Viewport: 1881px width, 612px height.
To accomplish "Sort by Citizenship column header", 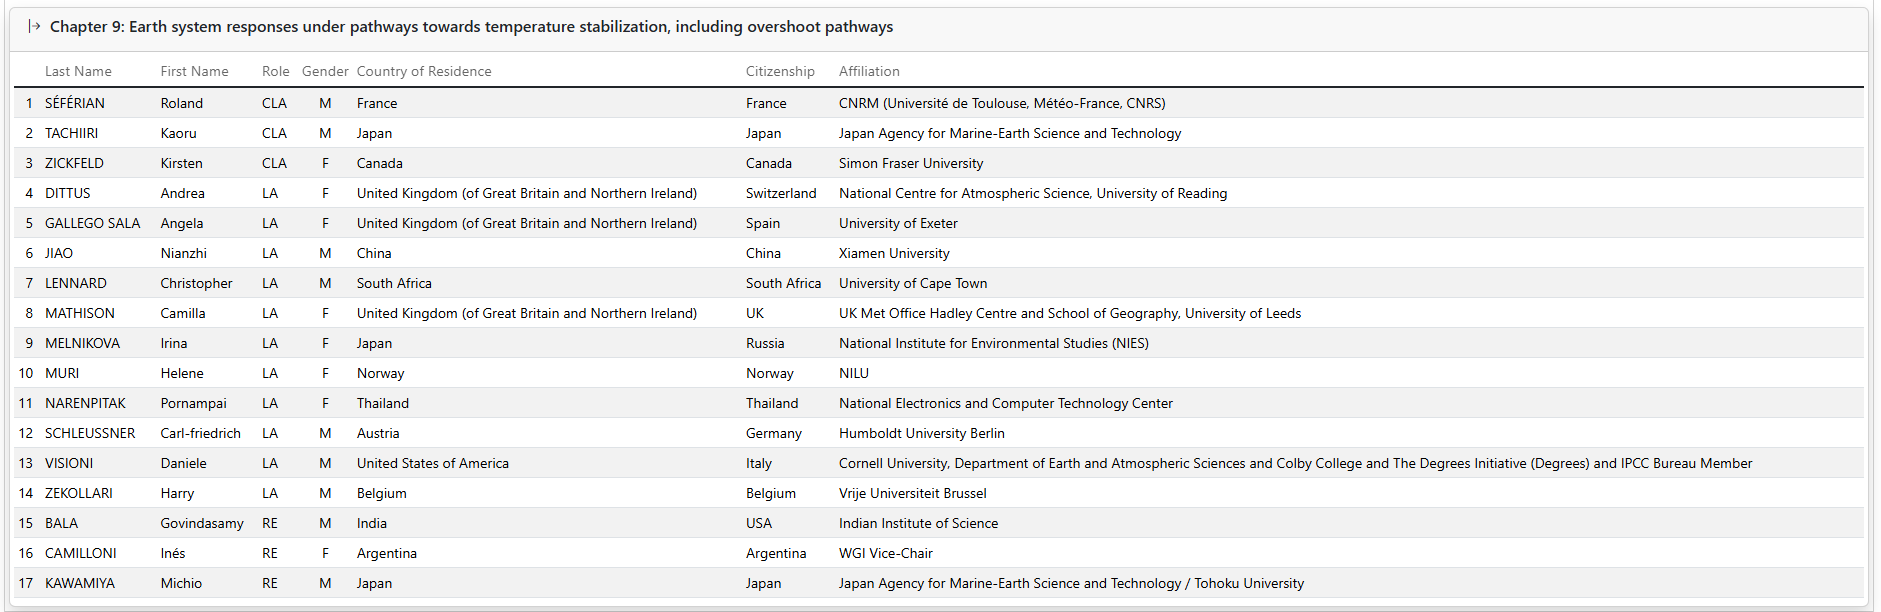I will 780,71.
